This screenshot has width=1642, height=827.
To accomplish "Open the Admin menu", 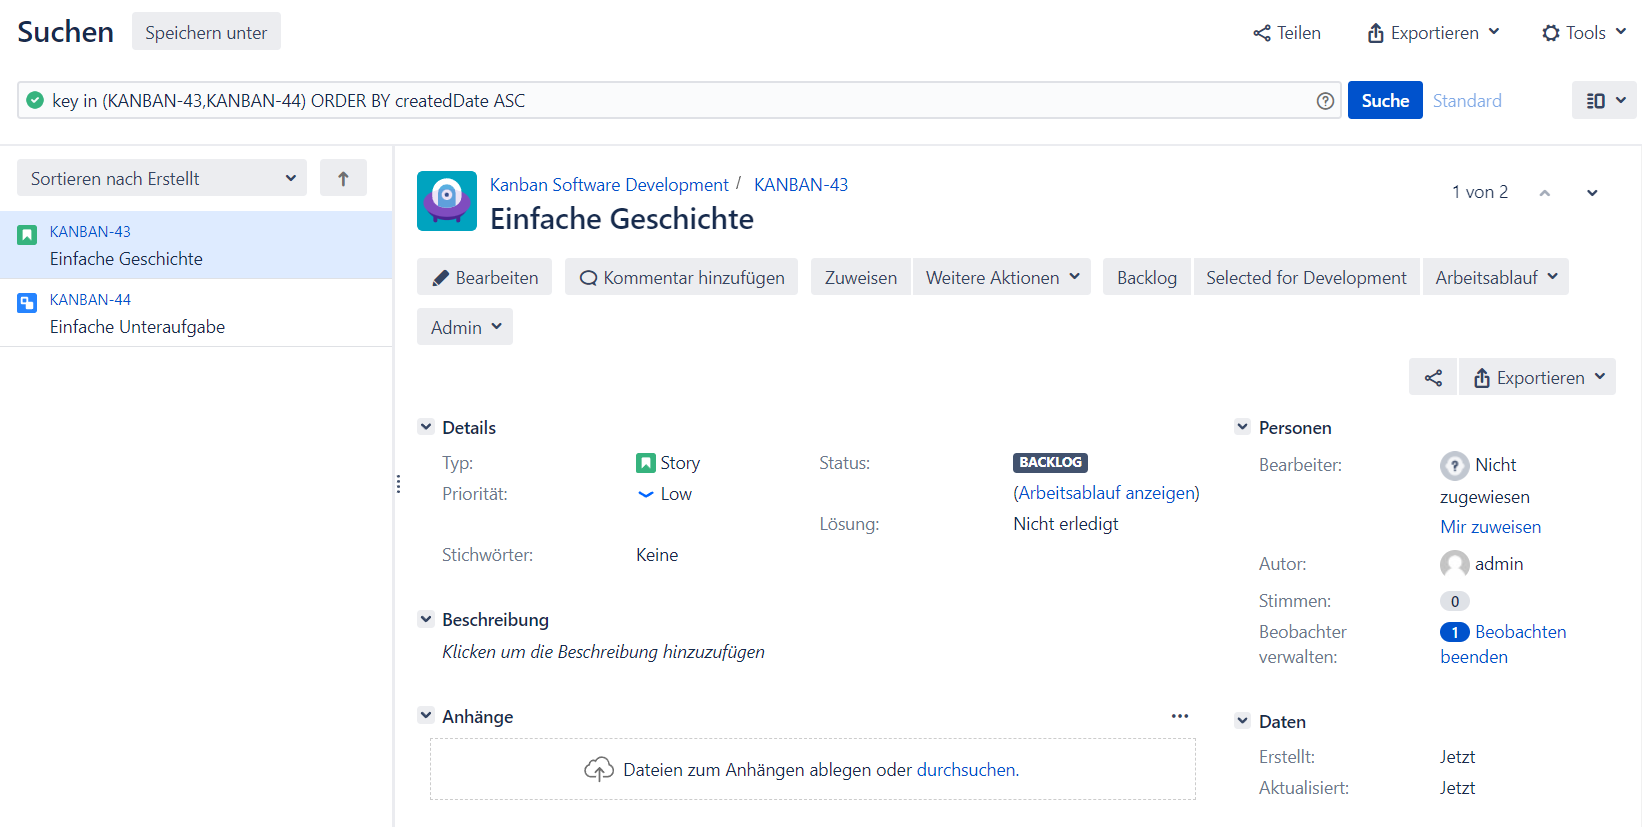I will (x=464, y=327).
